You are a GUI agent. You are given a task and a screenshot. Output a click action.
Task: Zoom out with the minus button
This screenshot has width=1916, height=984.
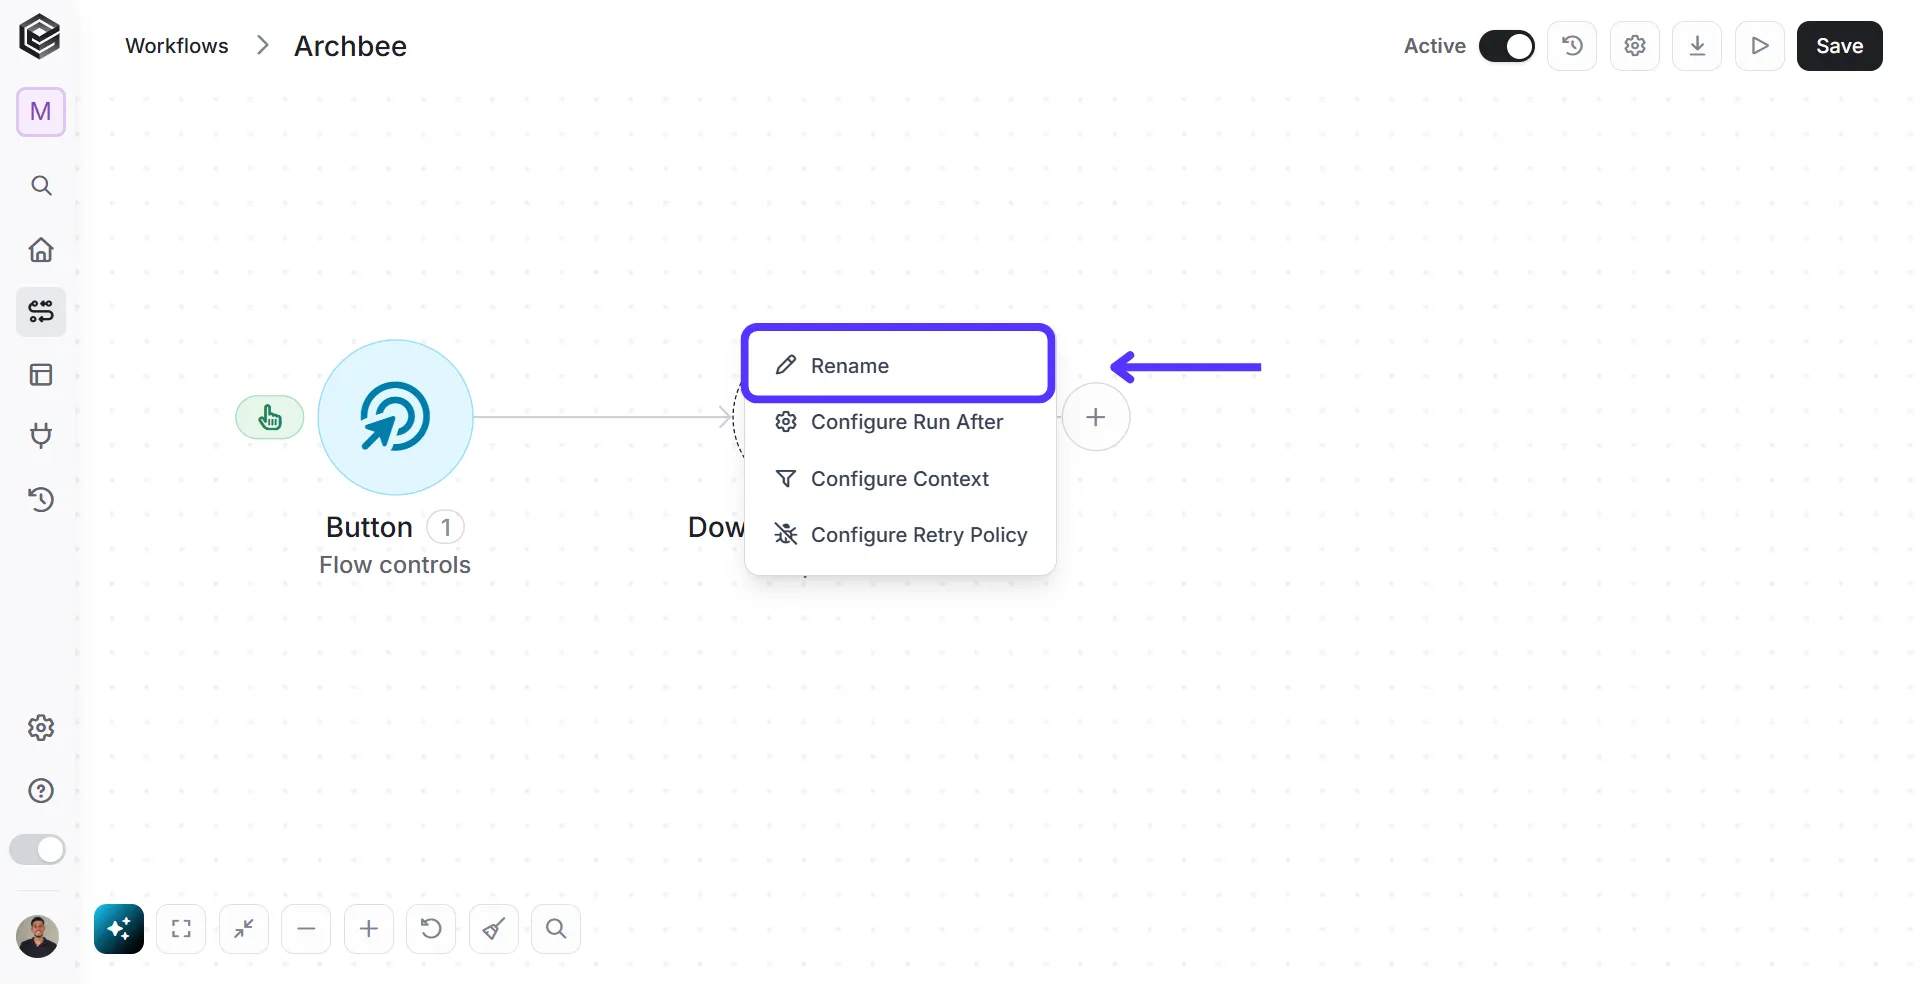click(x=306, y=929)
